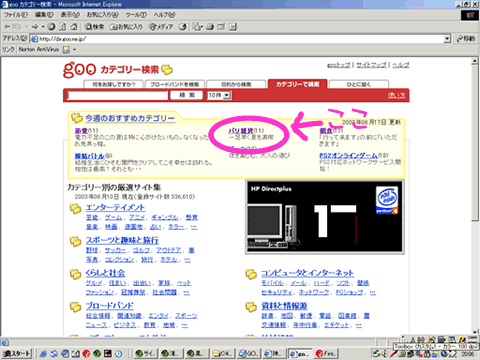Open the コンピュータとインターネット category link
Image resolution: width=480 pixels, height=360 pixels.
tap(307, 273)
